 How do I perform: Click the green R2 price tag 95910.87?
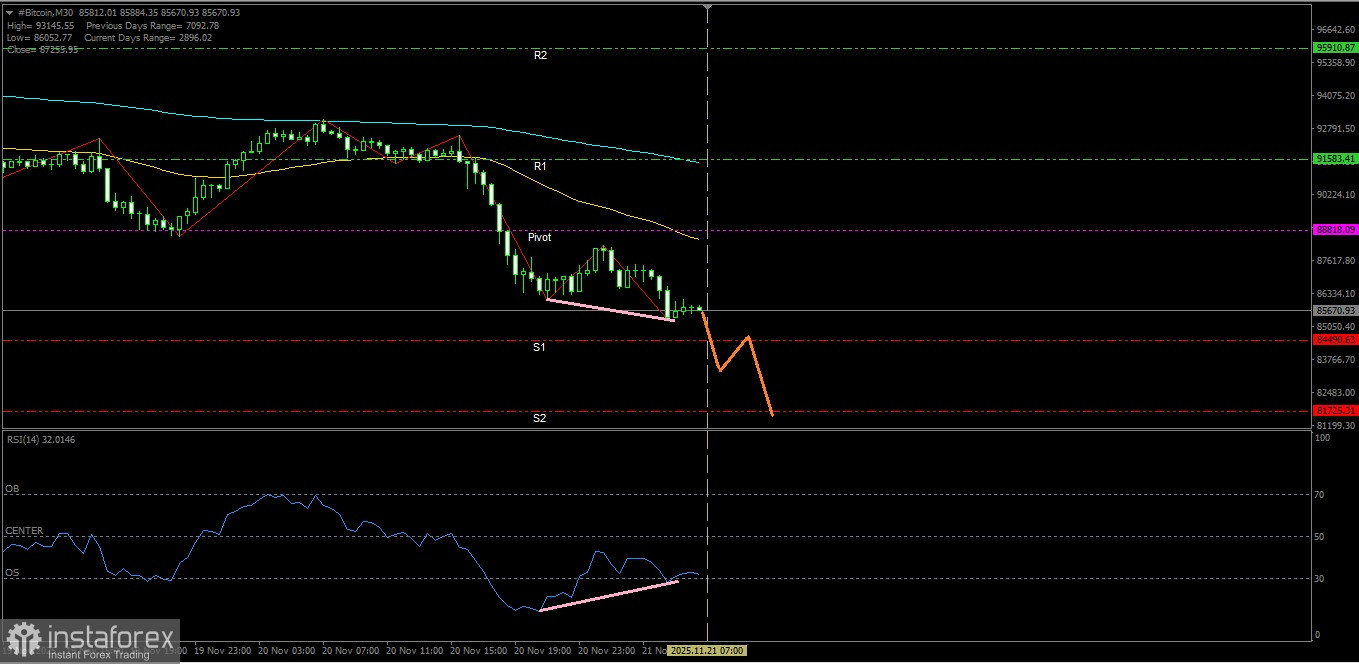1337,47
